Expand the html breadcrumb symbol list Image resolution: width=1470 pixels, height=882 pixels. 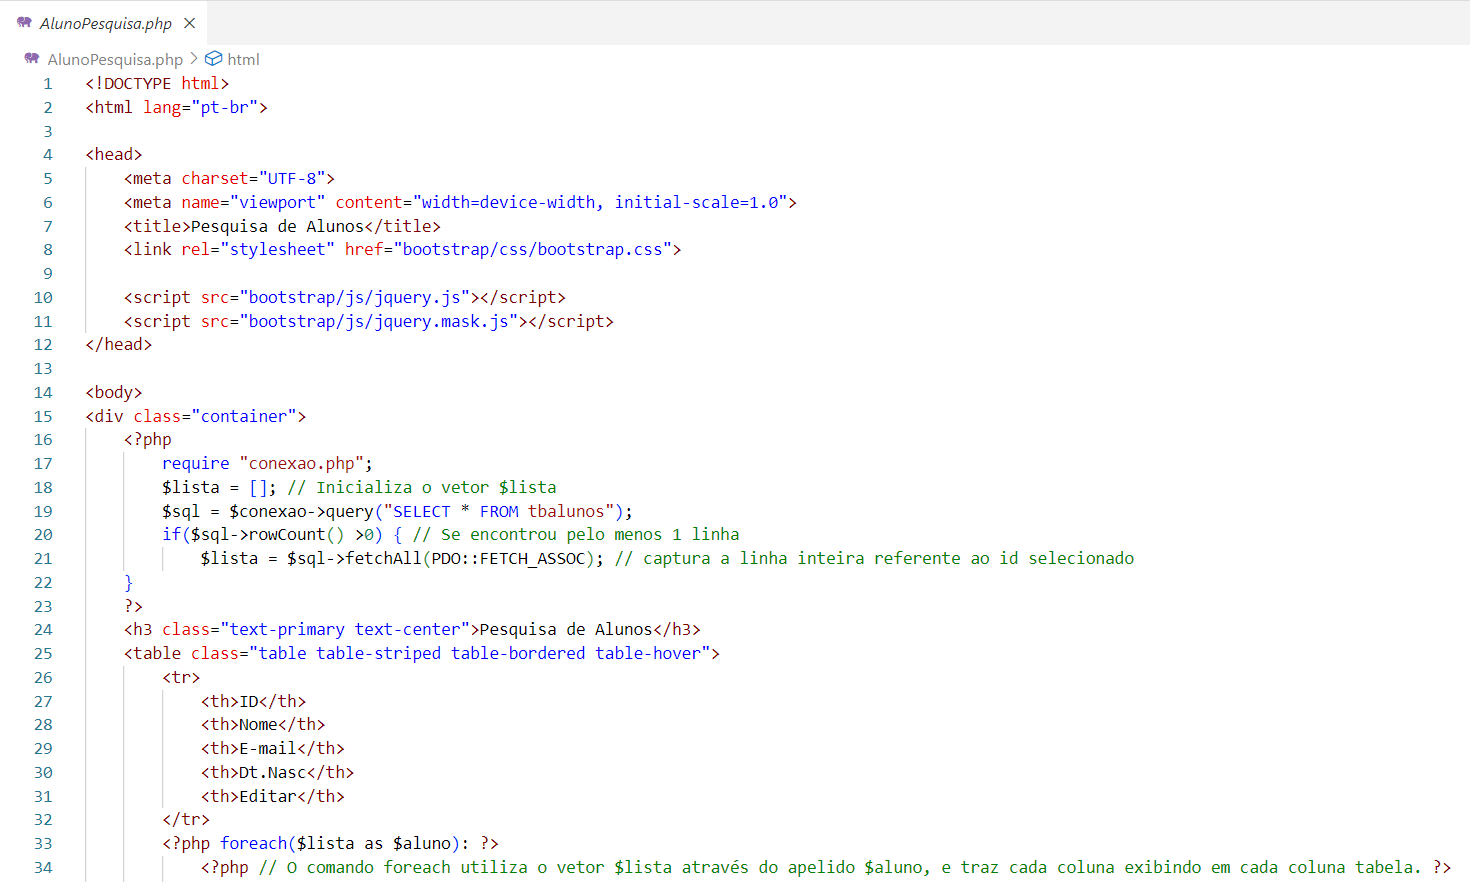point(243,59)
